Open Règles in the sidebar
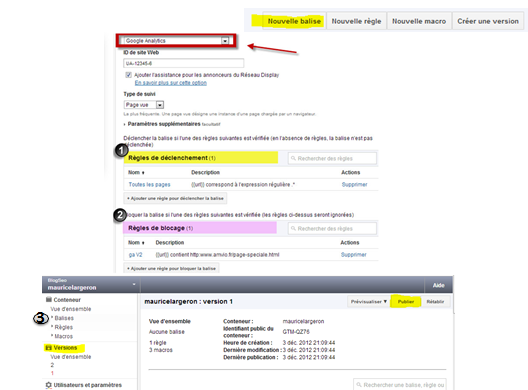The image size is (528, 390). (63, 327)
